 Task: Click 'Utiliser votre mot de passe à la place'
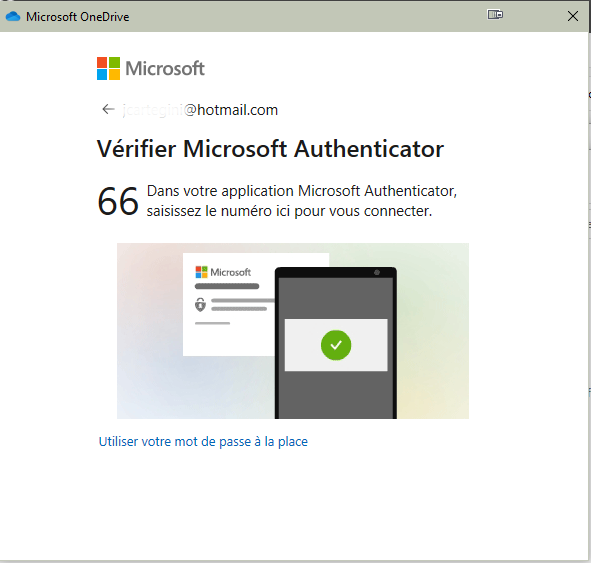coord(203,441)
